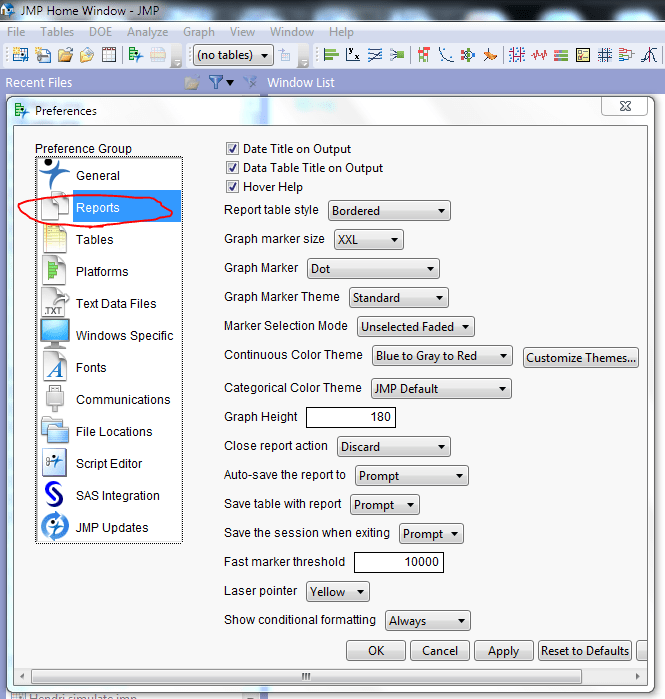
Task: Open the DOE menu
Action: [100, 32]
